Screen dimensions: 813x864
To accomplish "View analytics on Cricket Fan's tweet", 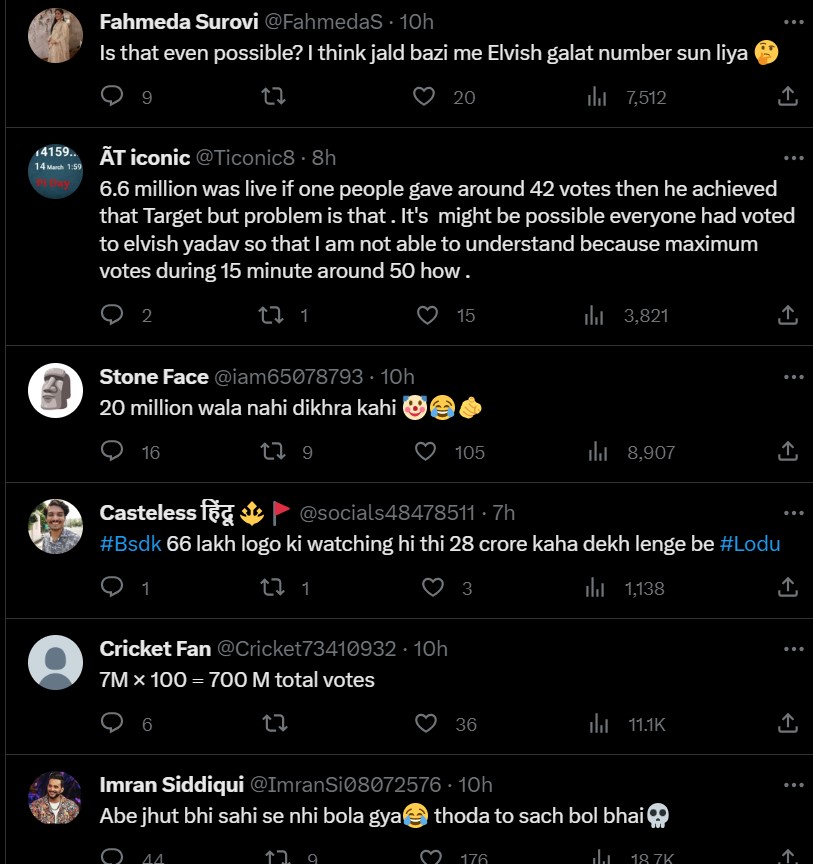I will click(x=598, y=724).
